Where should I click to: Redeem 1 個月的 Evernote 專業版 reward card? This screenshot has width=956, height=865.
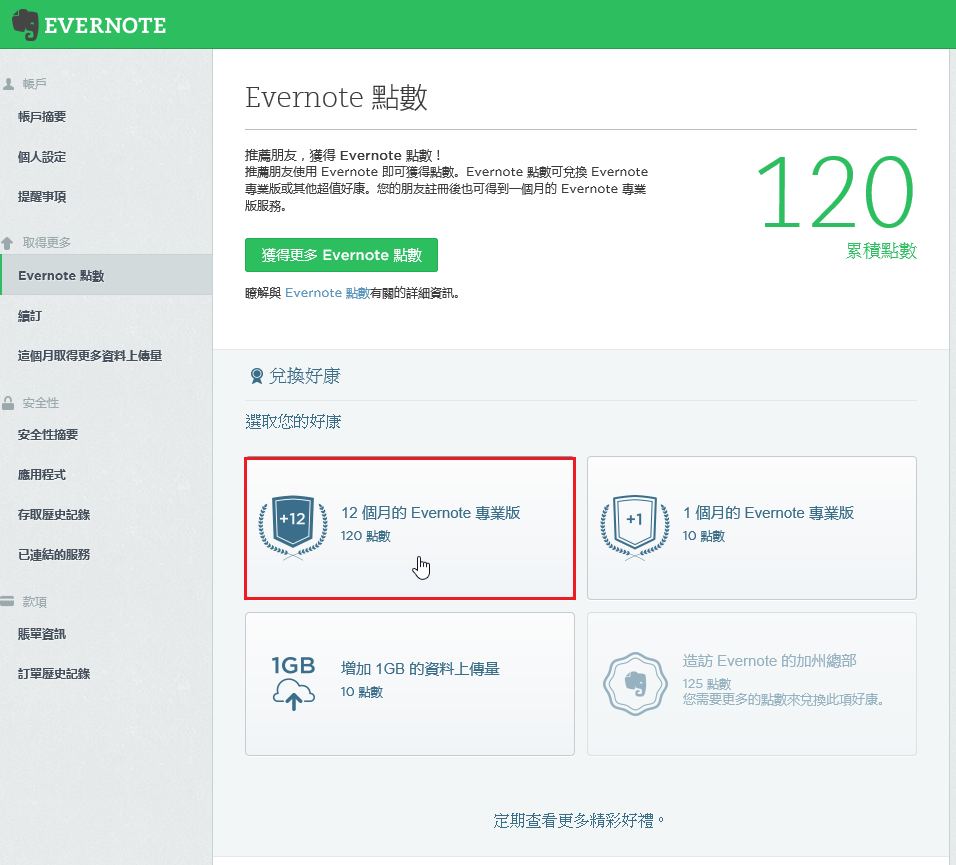pyautogui.click(x=752, y=528)
